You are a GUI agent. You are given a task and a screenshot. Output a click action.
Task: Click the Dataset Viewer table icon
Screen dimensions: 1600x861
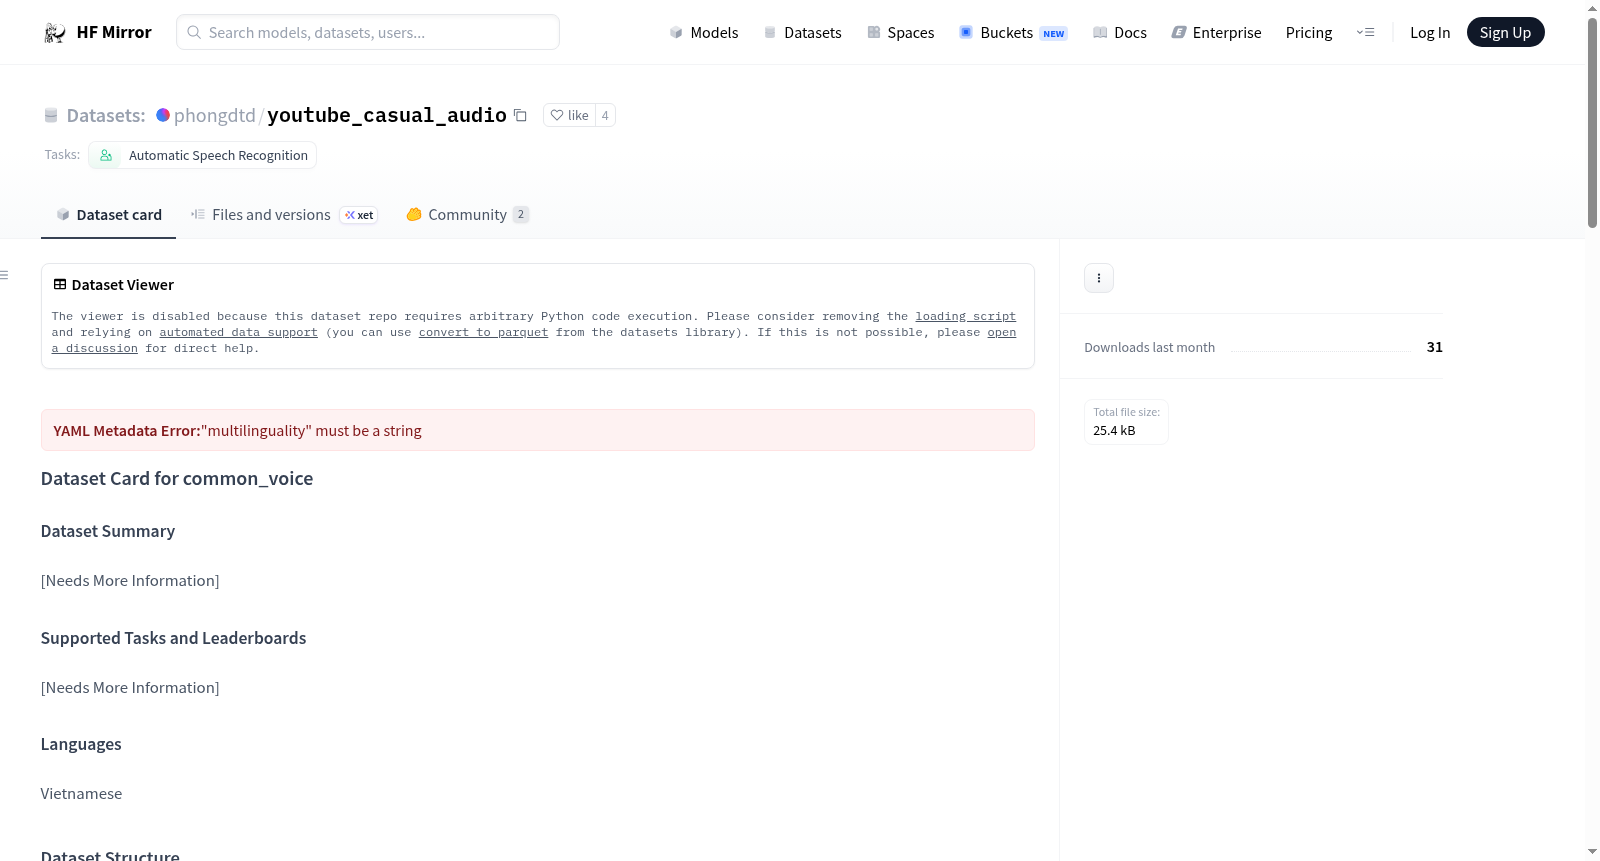tap(60, 284)
